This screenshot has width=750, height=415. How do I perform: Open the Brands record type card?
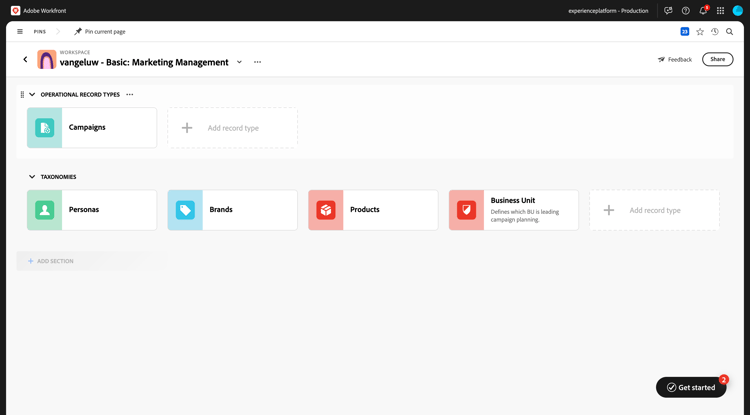pos(232,210)
